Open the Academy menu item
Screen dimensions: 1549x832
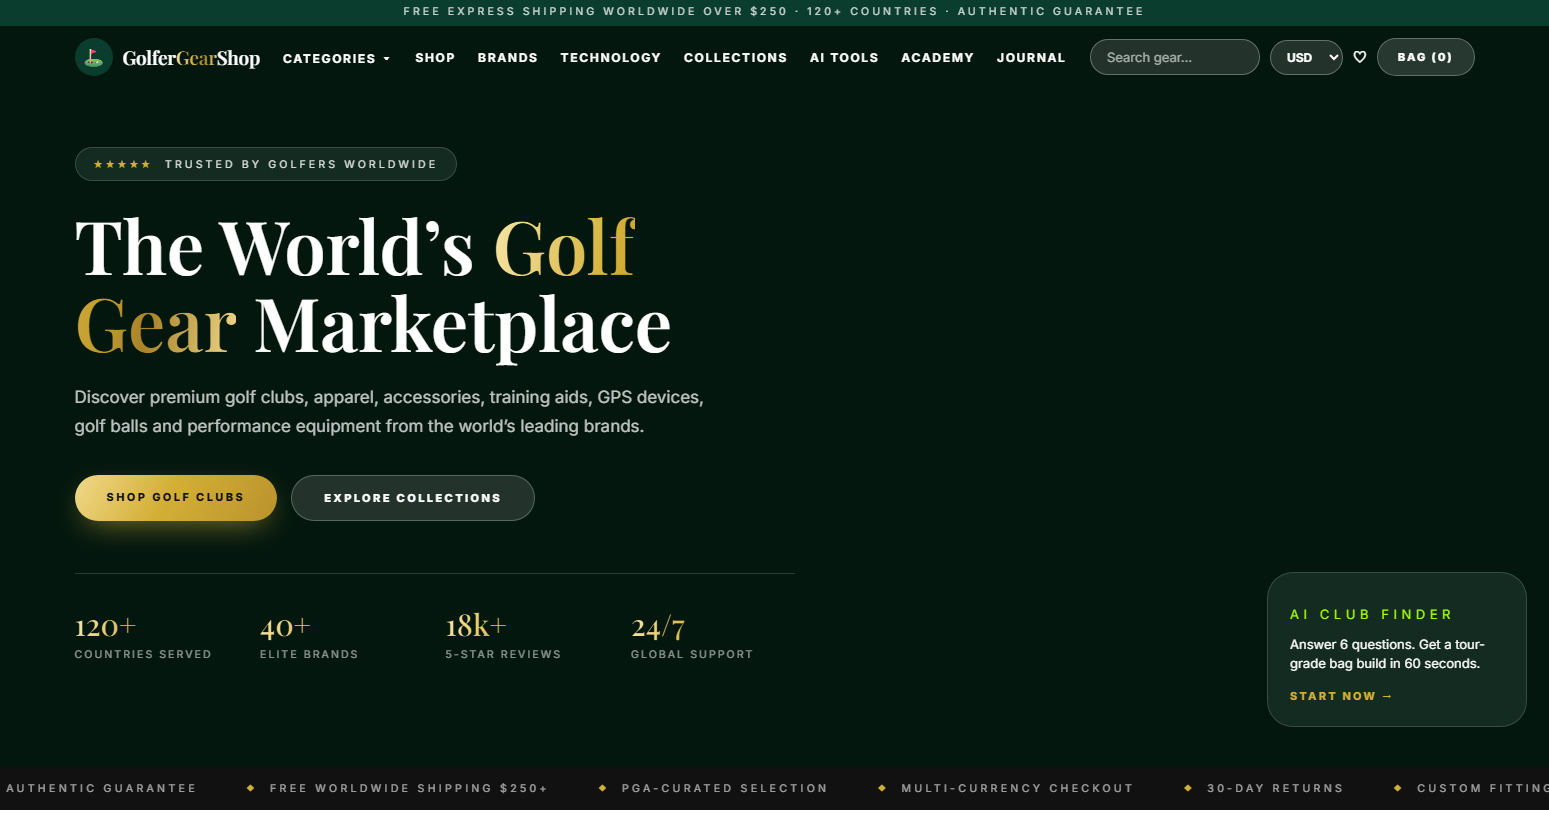point(937,58)
